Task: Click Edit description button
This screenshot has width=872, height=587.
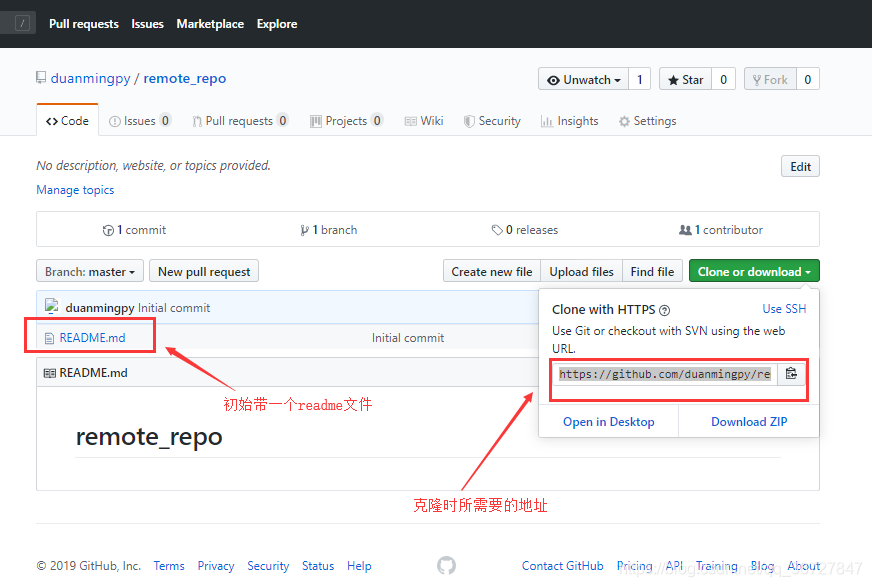Action: pos(800,166)
